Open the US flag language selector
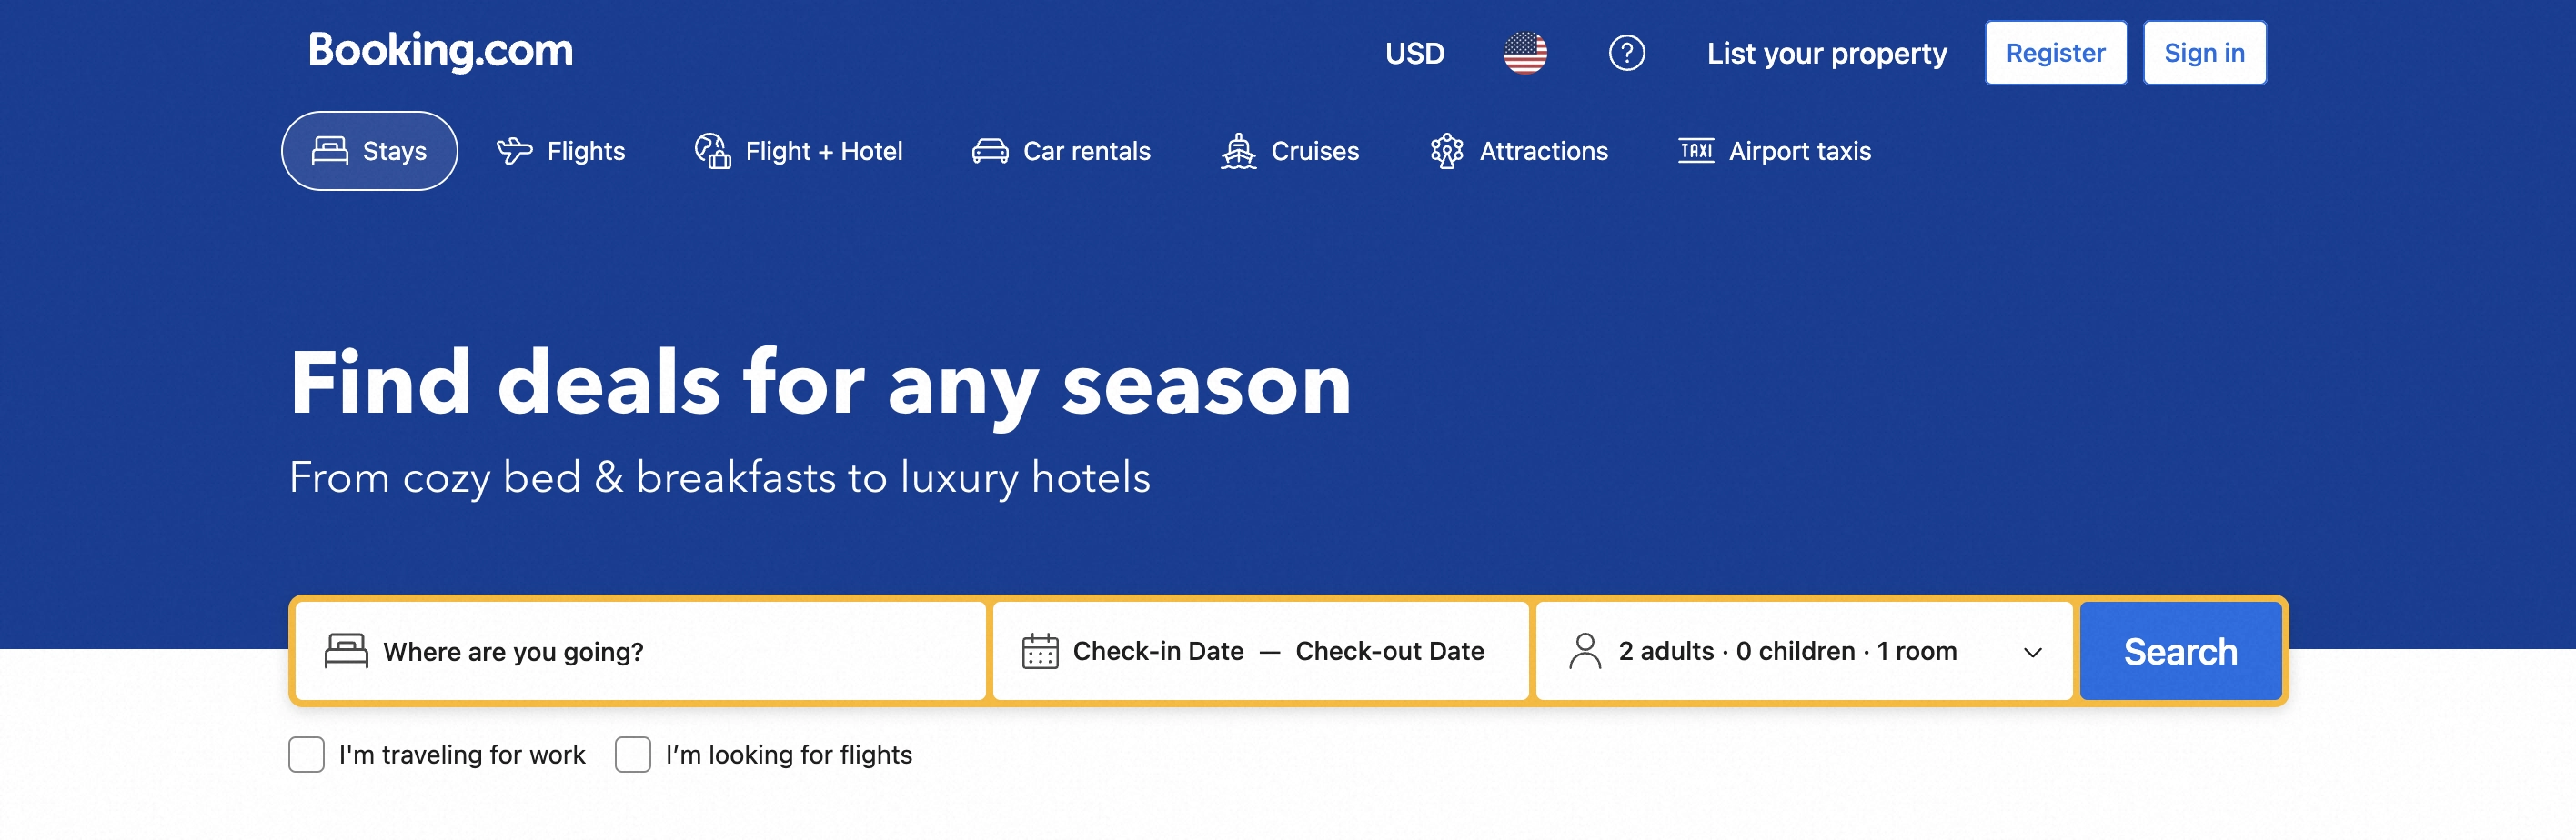The width and height of the screenshot is (2576, 840). [x=1524, y=53]
